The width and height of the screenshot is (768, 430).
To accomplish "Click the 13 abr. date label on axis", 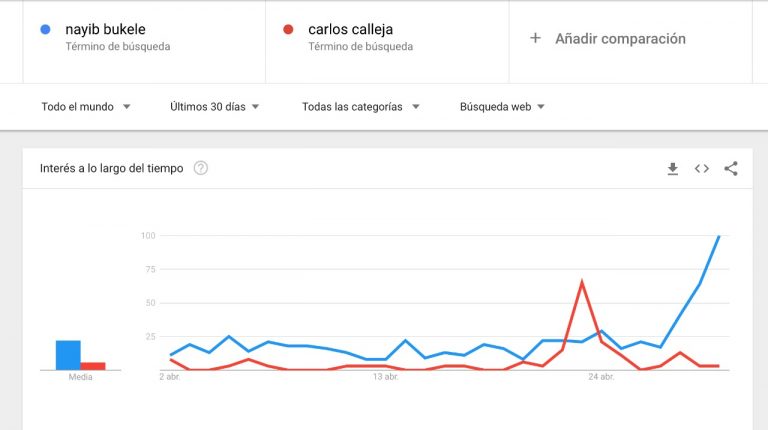I will click(385, 377).
